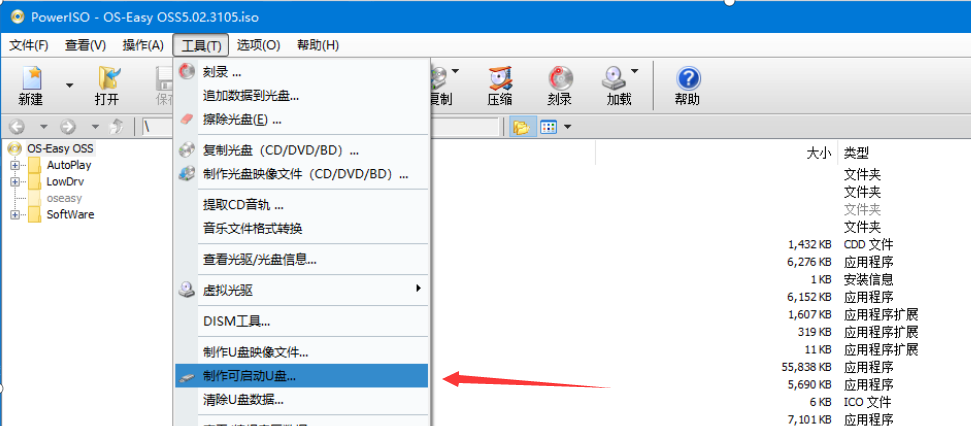This screenshot has height=426, width=971.
Task: Open the 加载 dropdown arrow
Action: (x=635, y=71)
